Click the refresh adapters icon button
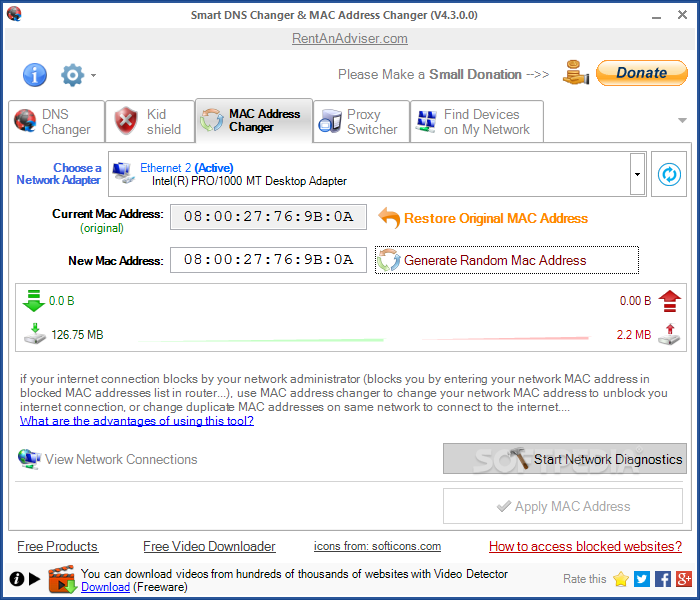700x600 pixels. 669,174
